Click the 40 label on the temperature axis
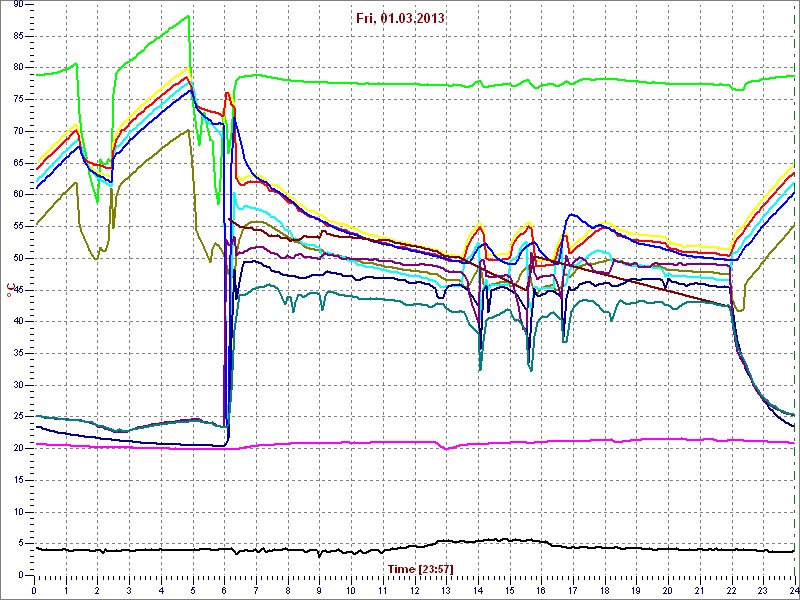 tap(19, 321)
